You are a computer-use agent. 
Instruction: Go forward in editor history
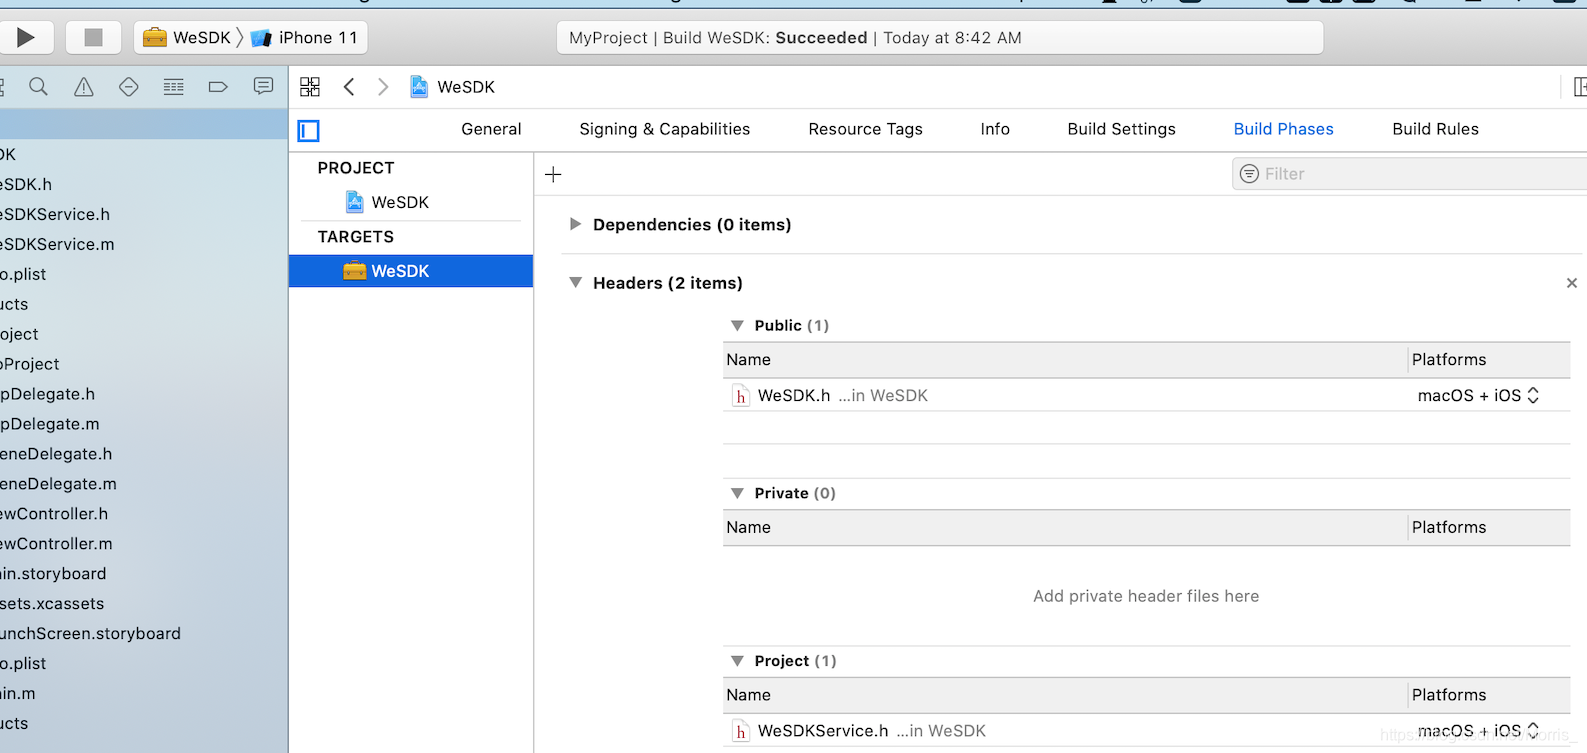tap(383, 87)
